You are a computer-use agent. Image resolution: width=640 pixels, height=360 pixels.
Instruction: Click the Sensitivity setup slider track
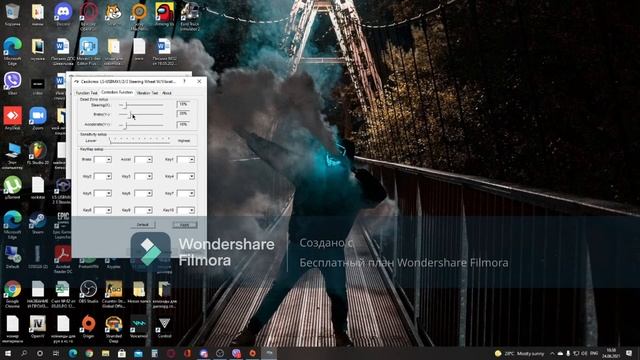coord(140,140)
